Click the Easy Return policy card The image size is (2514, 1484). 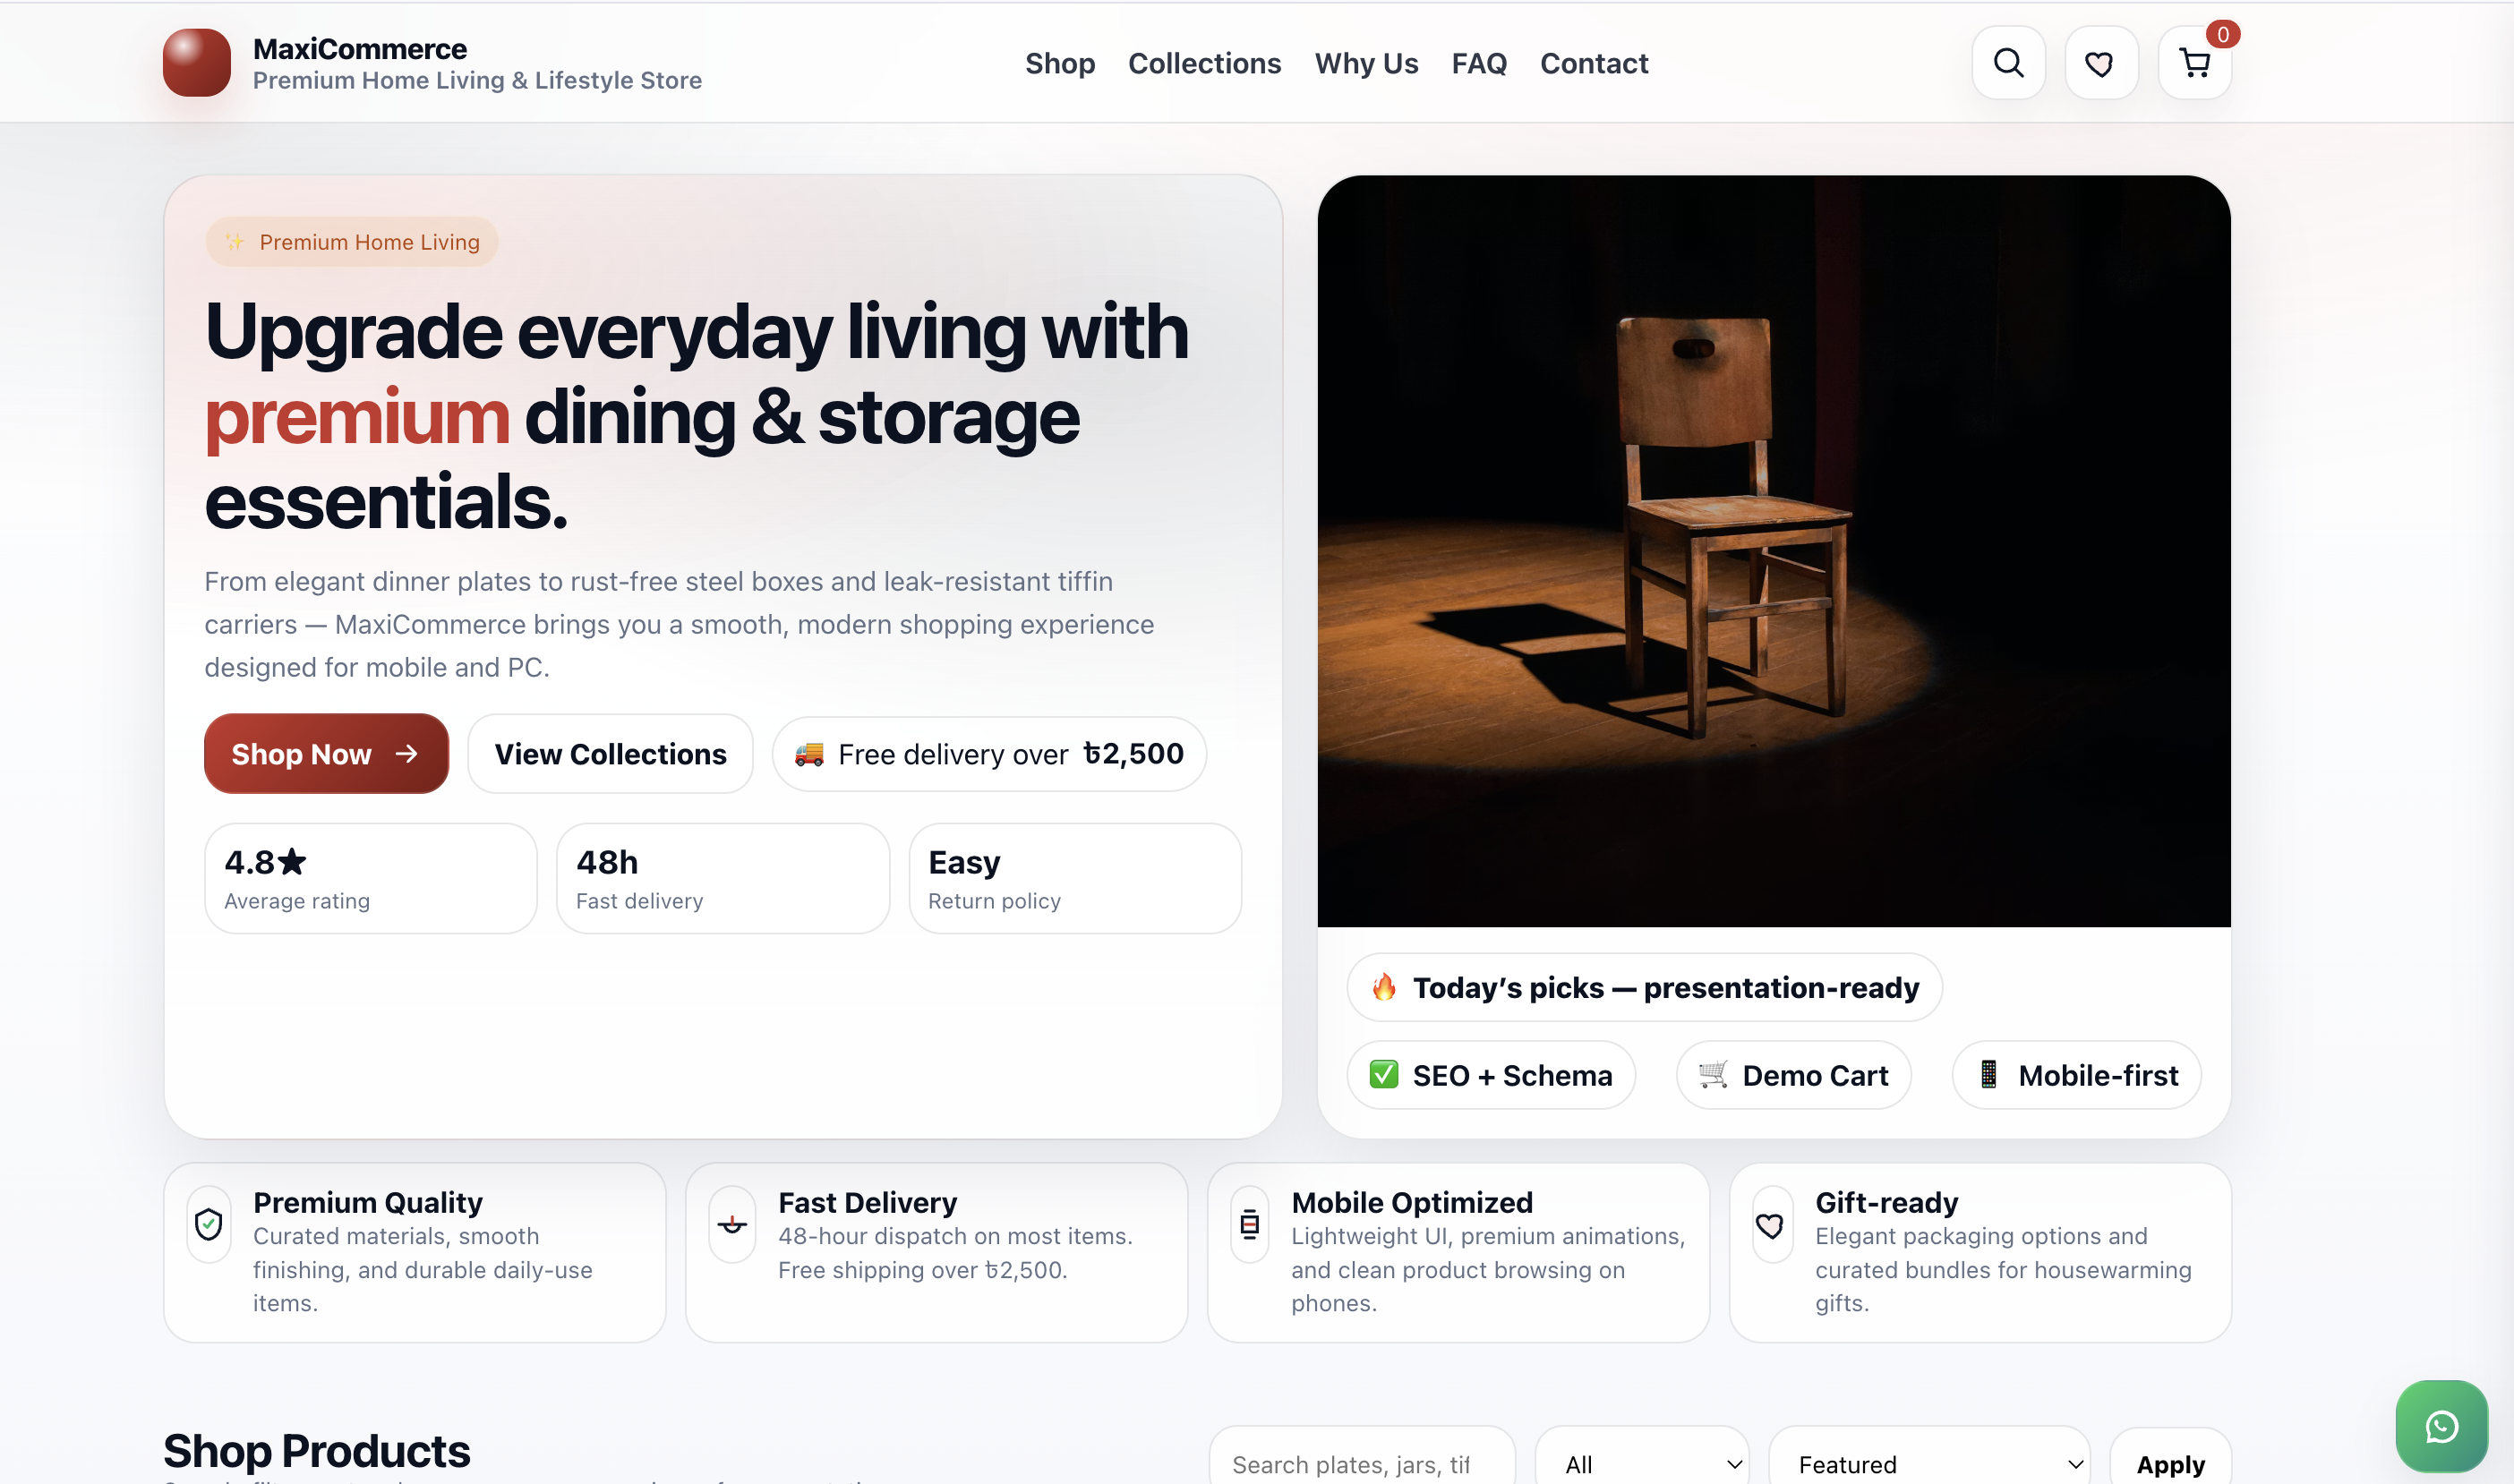point(1075,878)
